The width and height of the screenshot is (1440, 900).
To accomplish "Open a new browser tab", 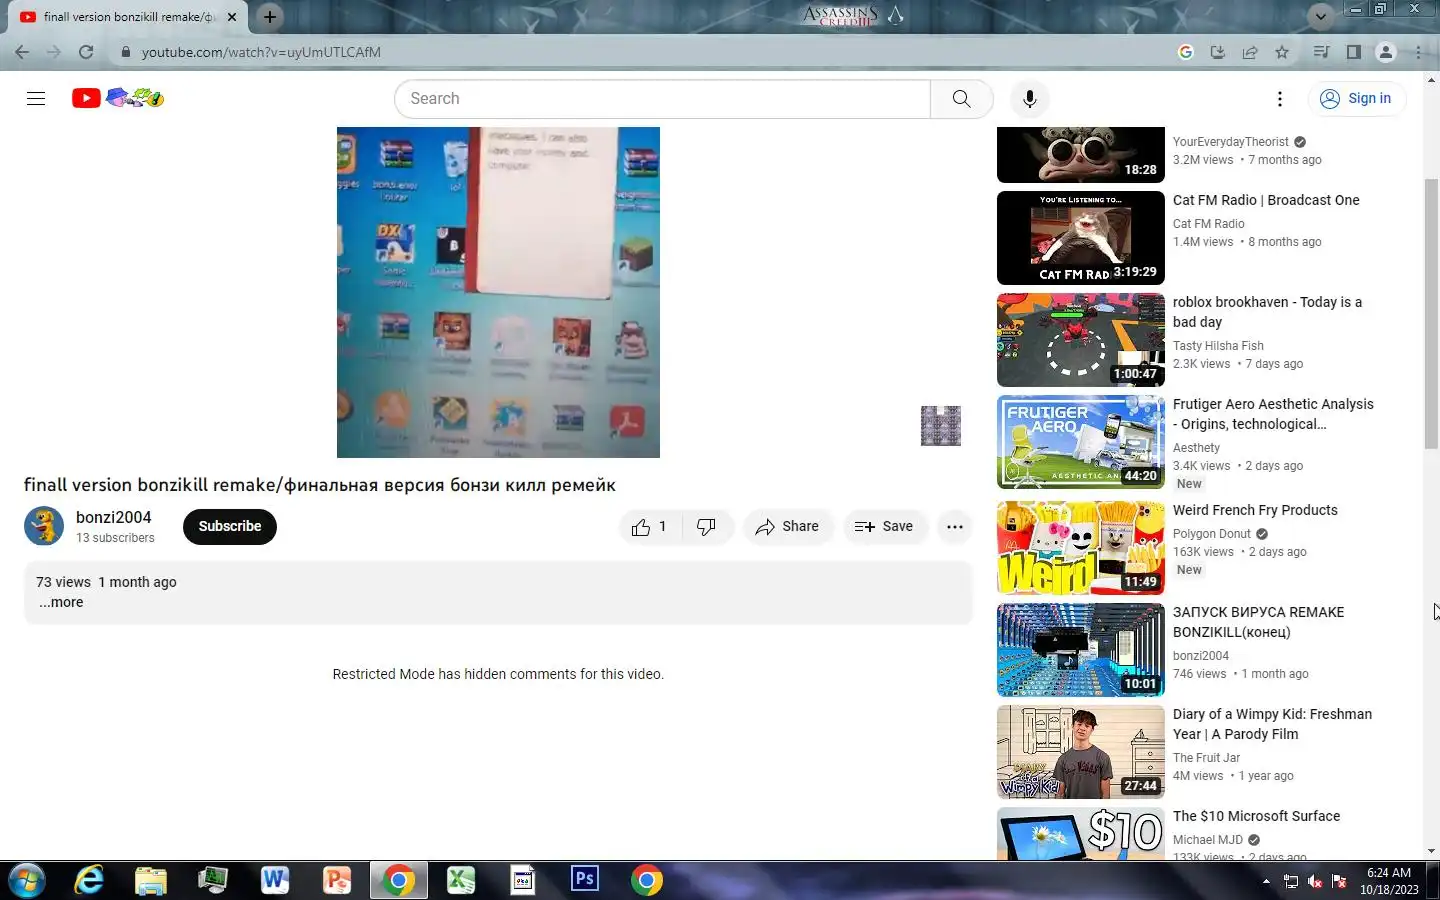I will point(270,17).
